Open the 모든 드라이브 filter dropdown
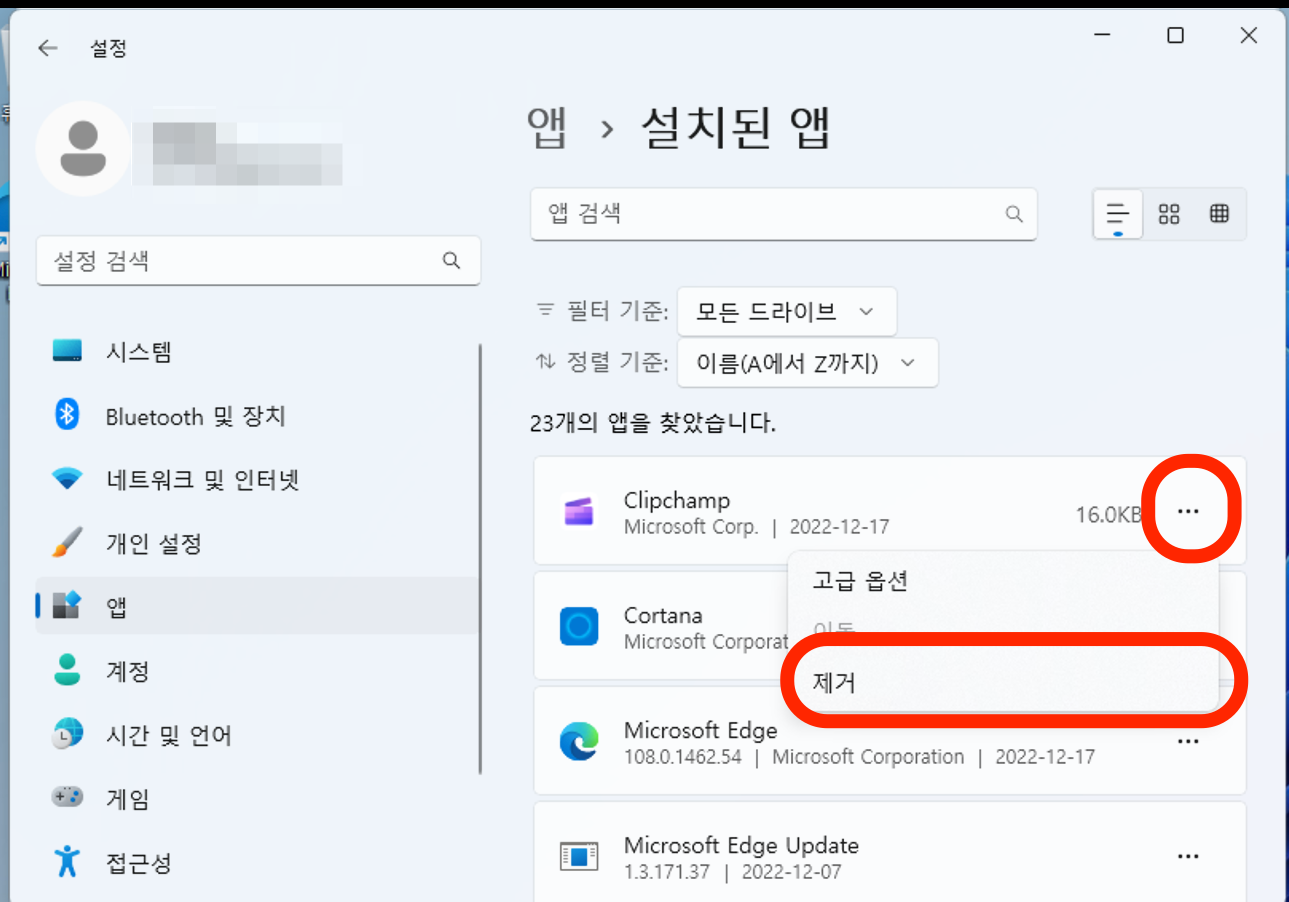The width and height of the screenshot is (1289, 902). [787, 312]
